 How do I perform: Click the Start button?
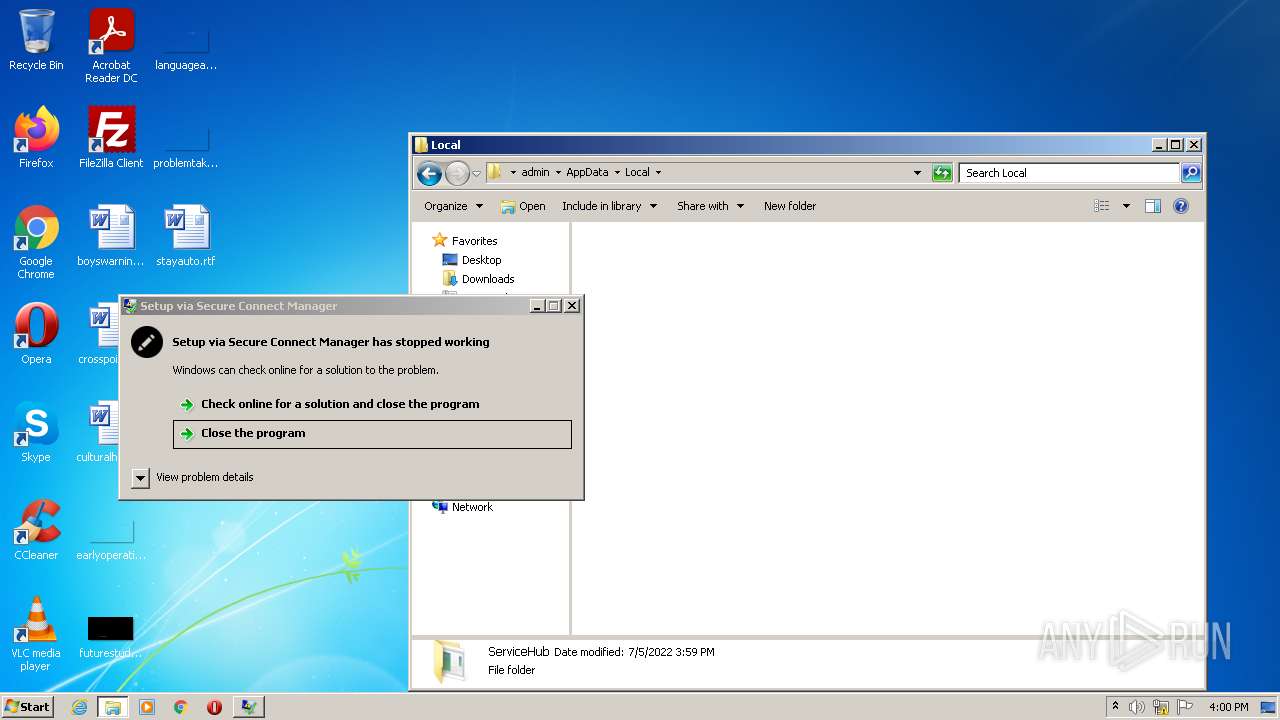[x=27, y=707]
